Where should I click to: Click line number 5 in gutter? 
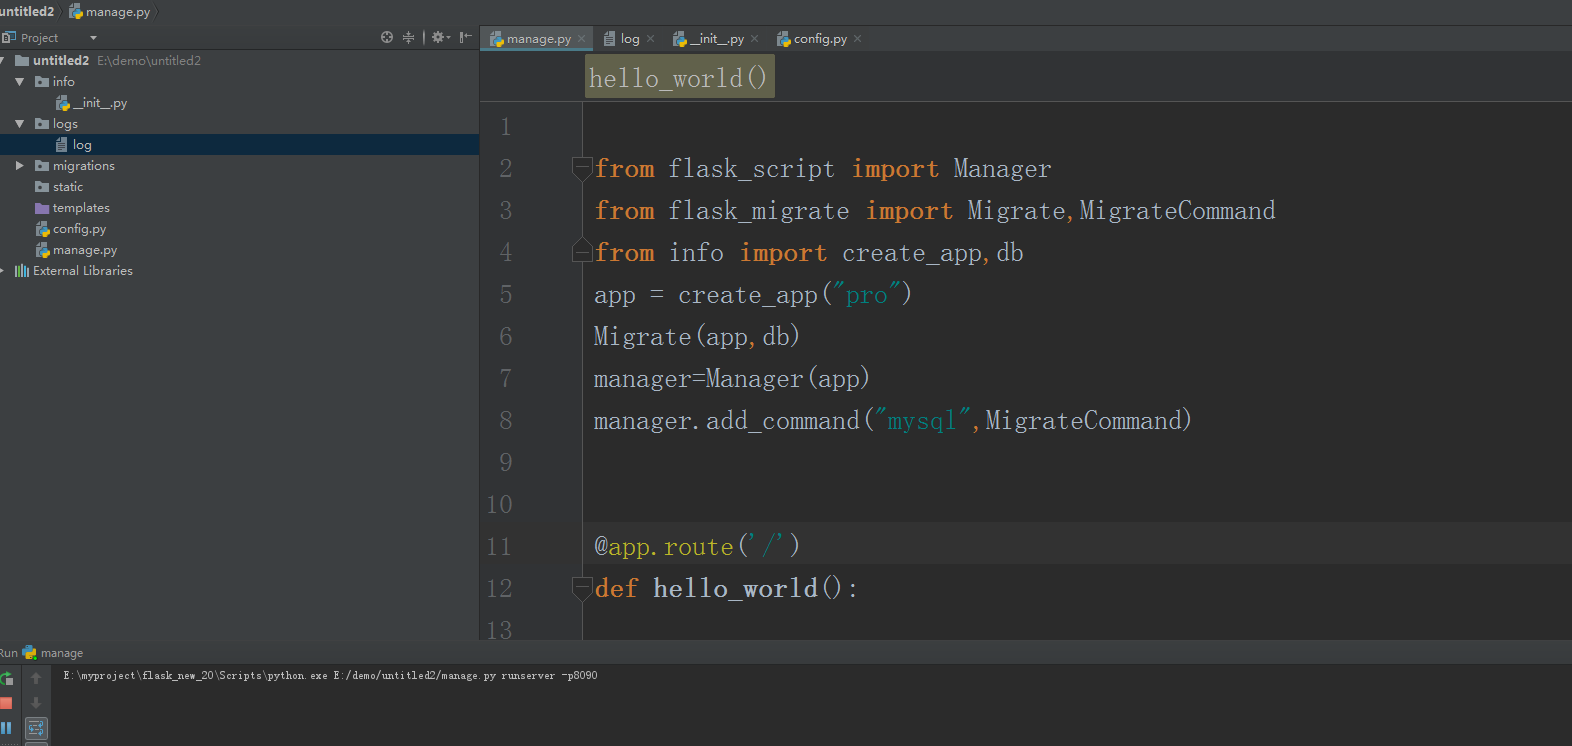pos(506,294)
